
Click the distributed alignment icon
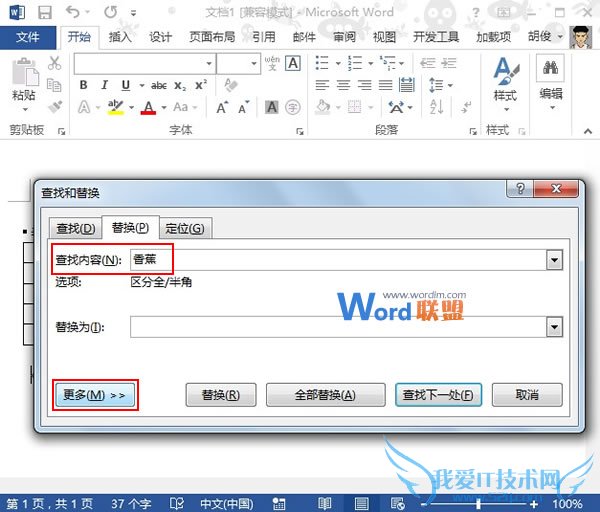[407, 85]
